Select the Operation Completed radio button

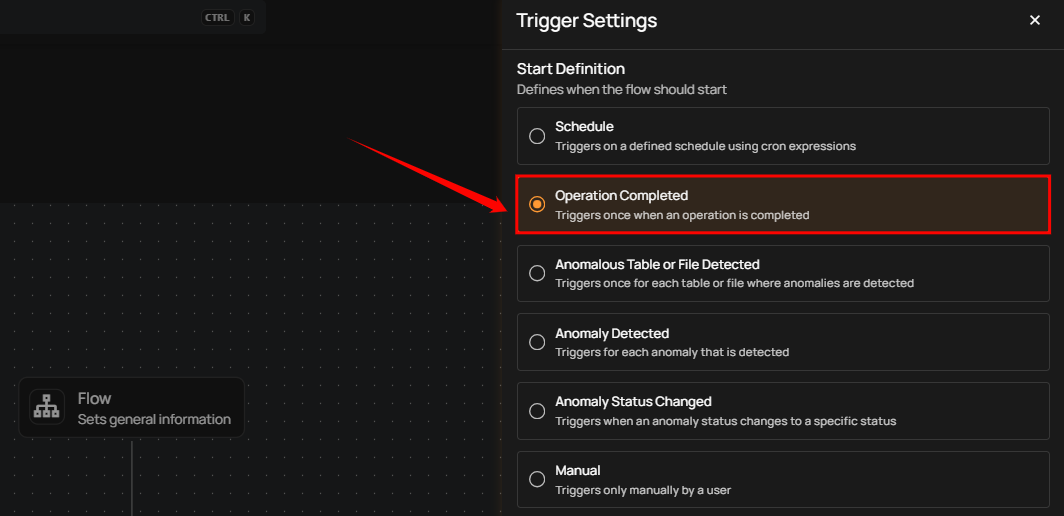pos(537,205)
